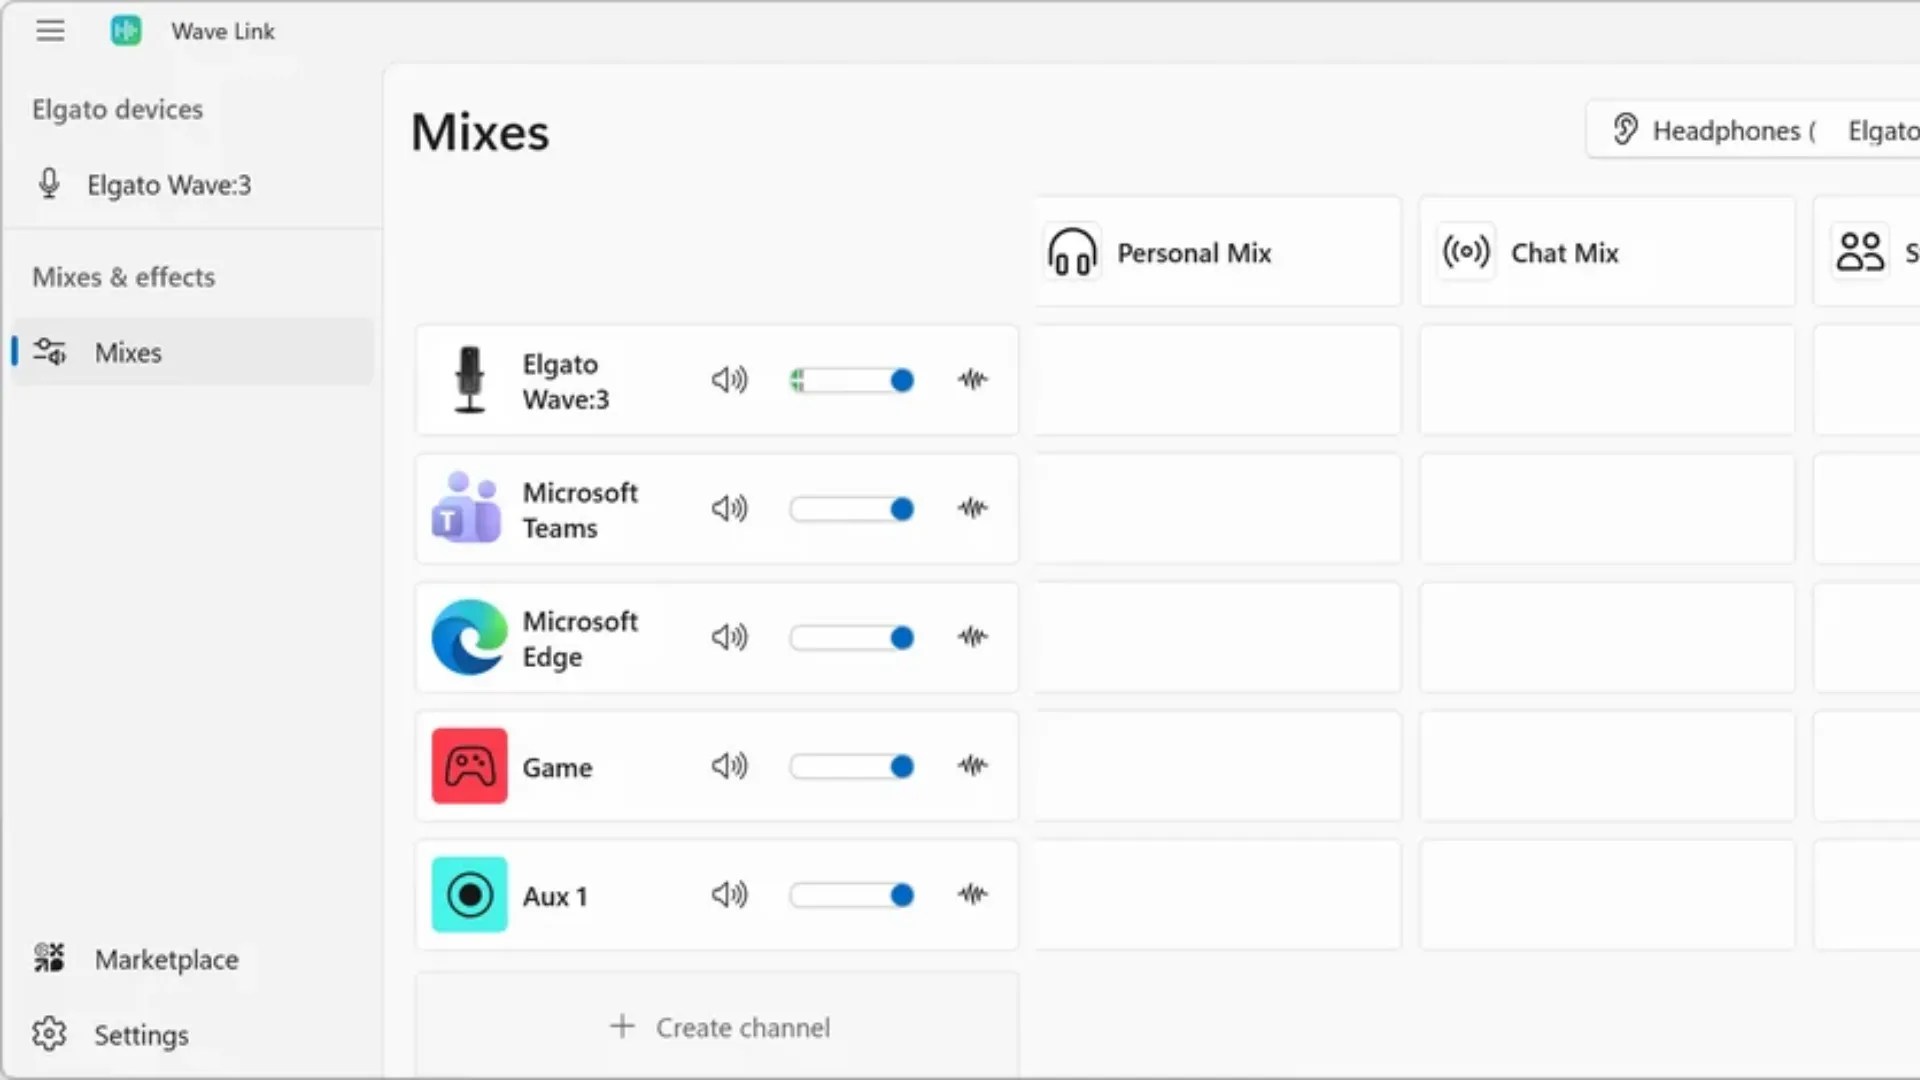Image resolution: width=1920 pixels, height=1080 pixels.
Task: Open the hamburger navigation menu
Action: point(50,31)
